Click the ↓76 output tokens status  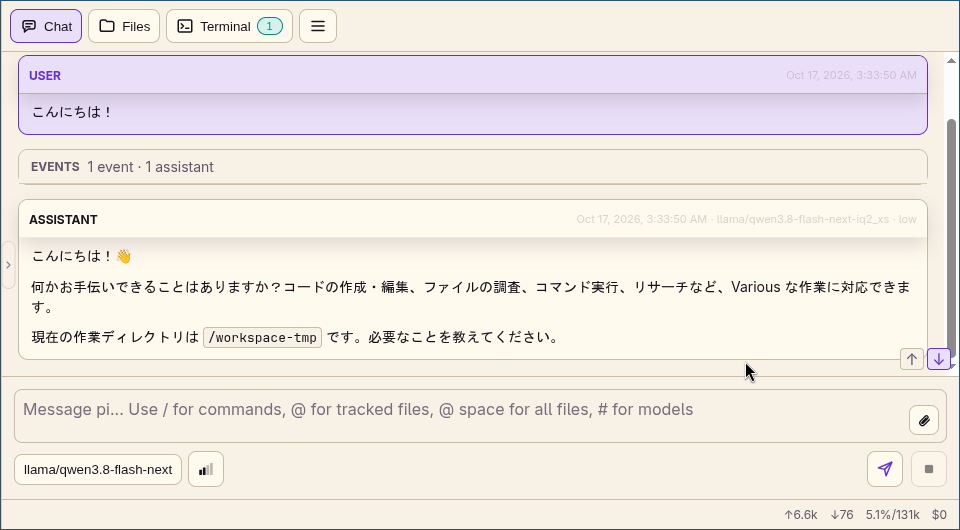pyautogui.click(x=842, y=515)
